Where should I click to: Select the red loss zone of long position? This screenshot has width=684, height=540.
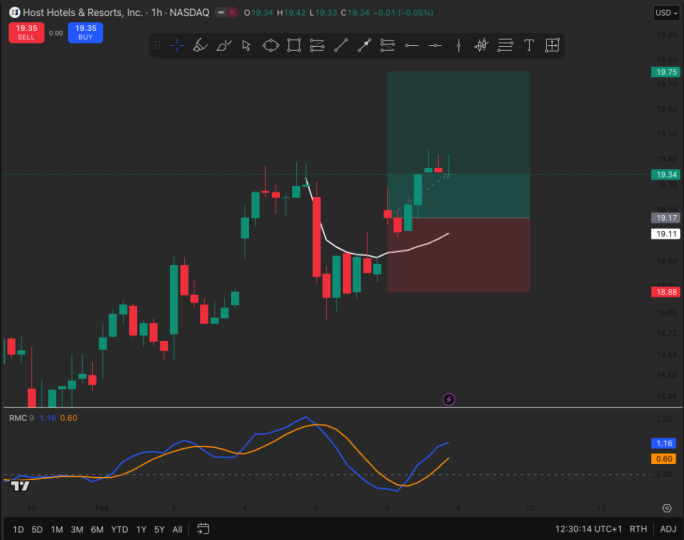tap(458, 255)
